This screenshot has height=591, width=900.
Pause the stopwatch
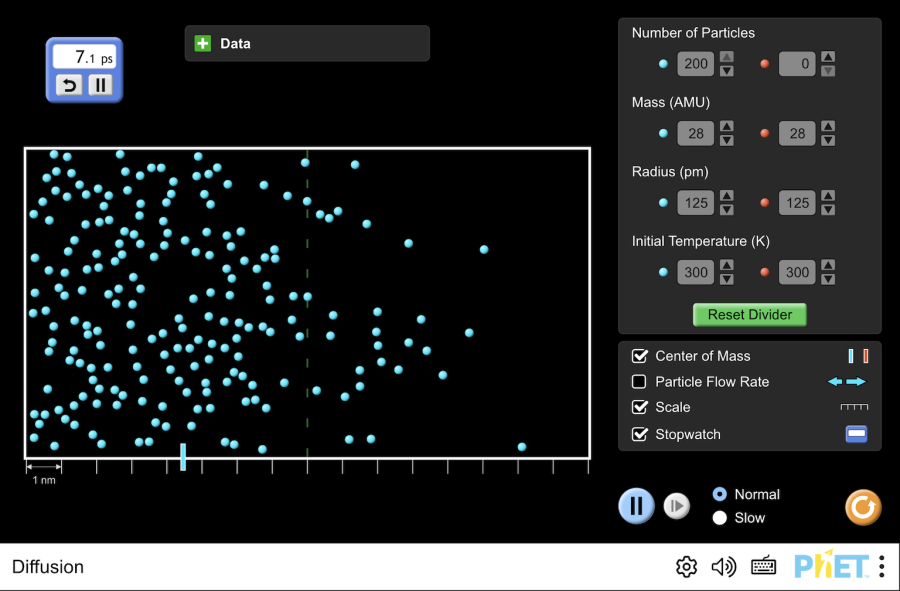tap(100, 85)
